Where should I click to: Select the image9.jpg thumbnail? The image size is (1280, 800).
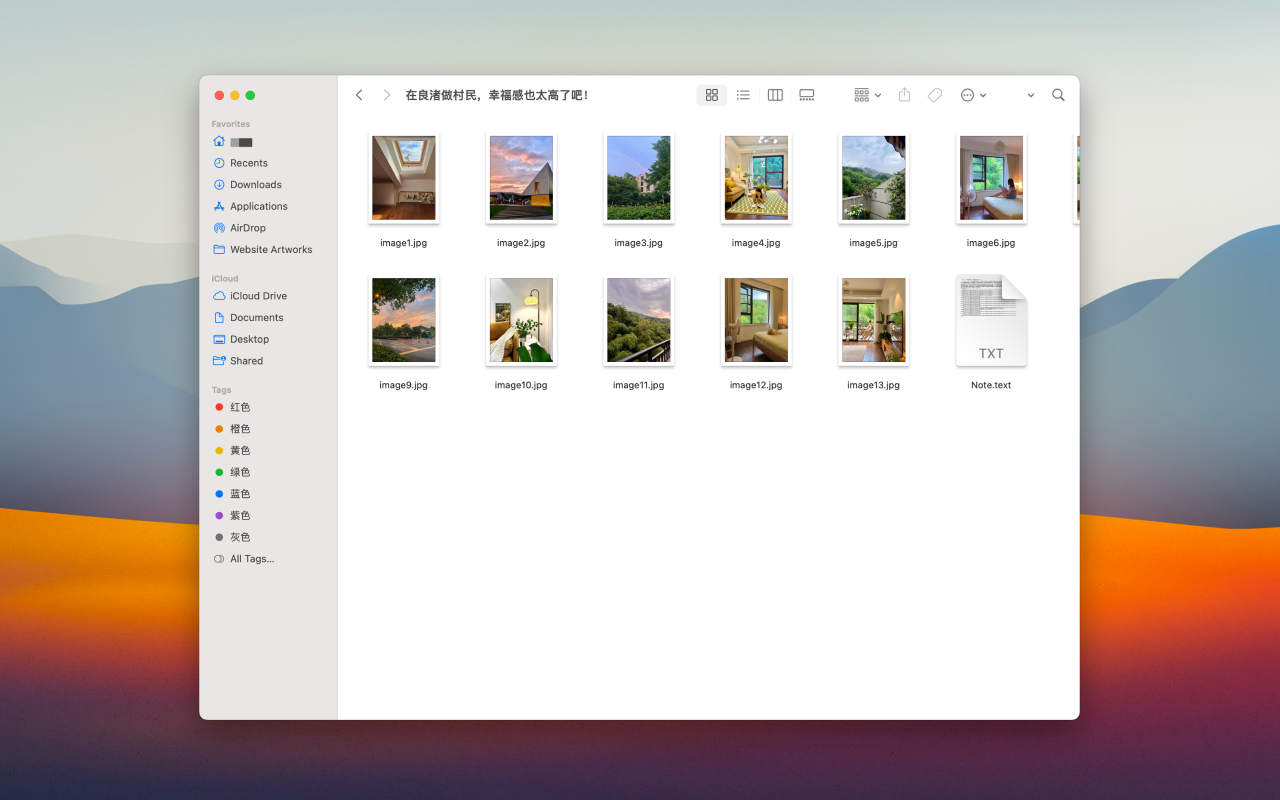[404, 320]
